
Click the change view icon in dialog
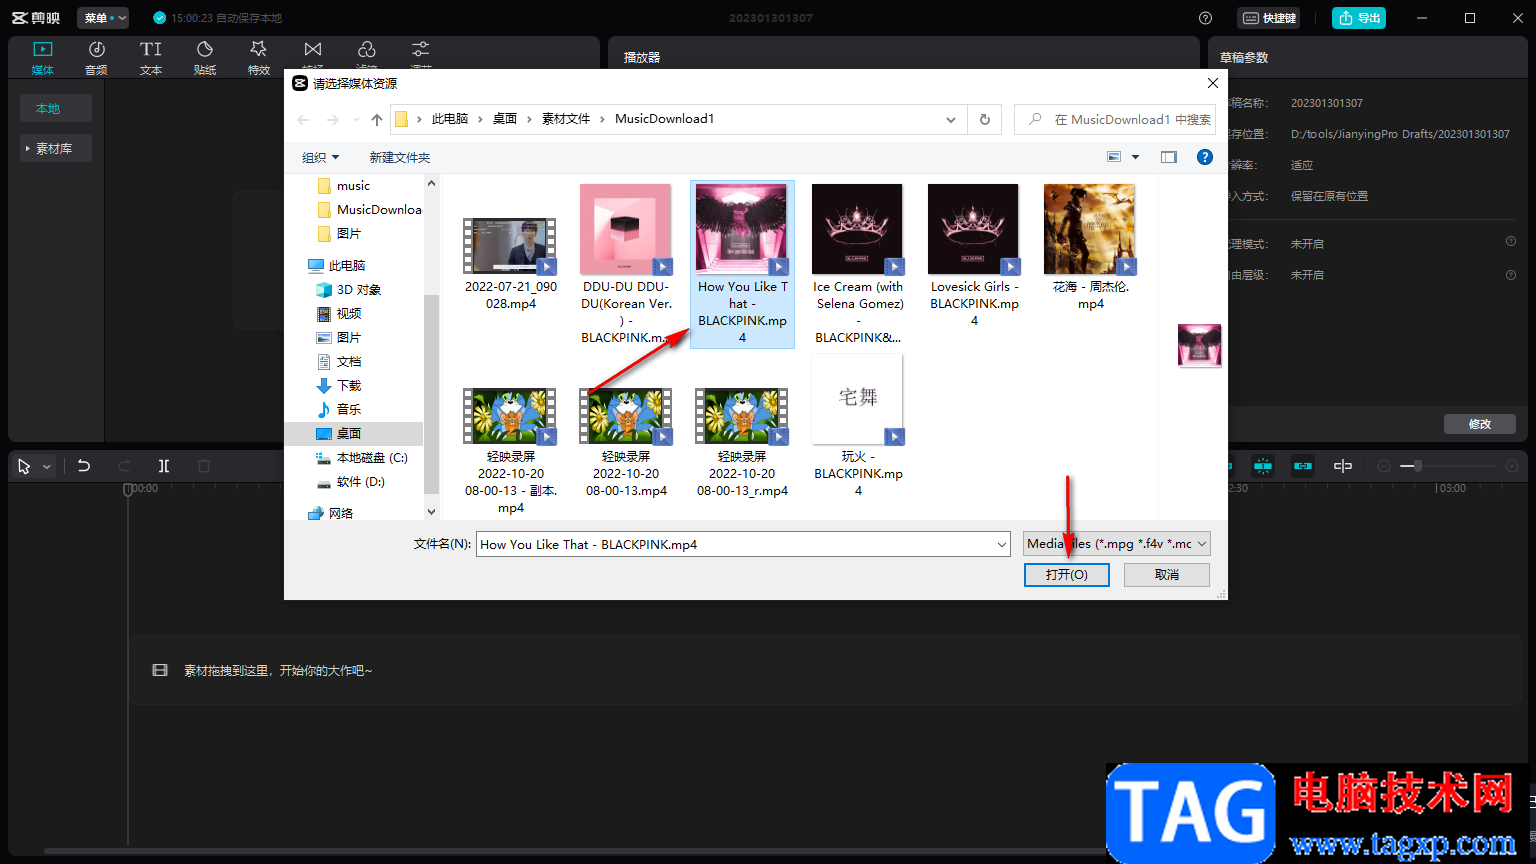(x=1114, y=157)
